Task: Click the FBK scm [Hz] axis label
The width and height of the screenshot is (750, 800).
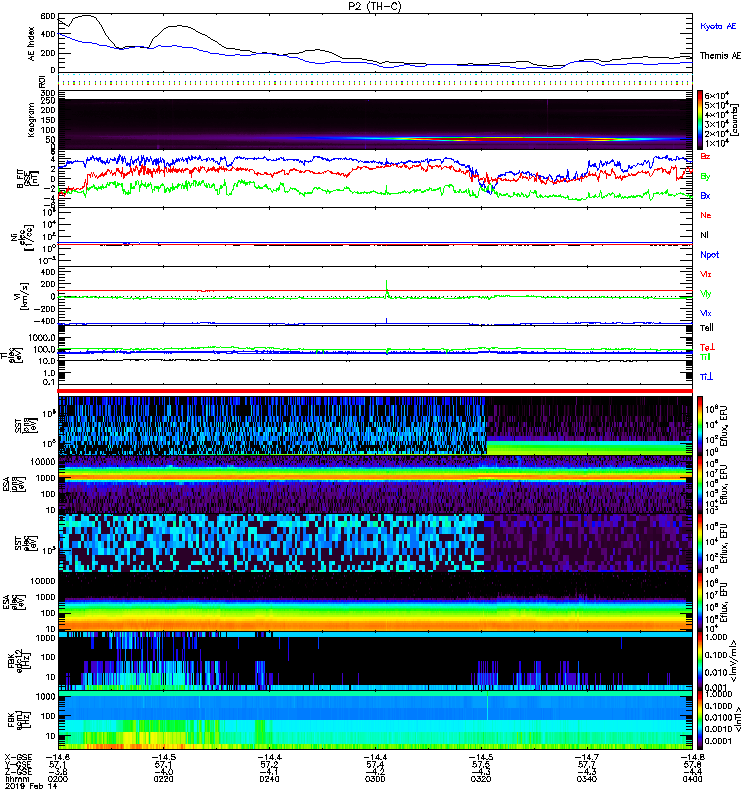Action: pos(17,719)
